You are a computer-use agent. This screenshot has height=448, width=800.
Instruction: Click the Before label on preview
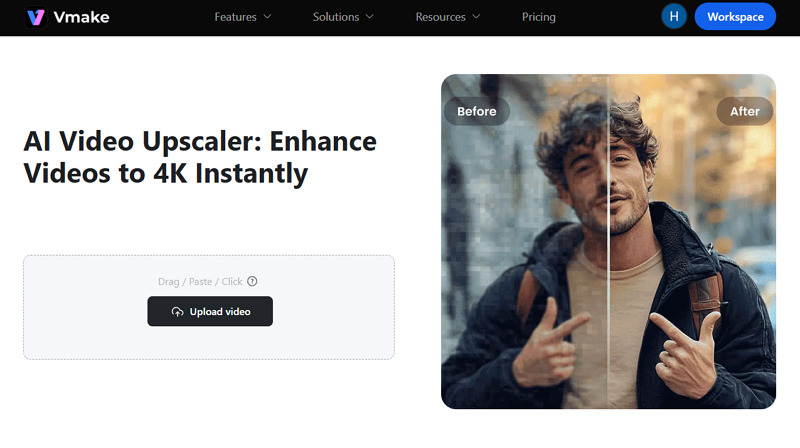point(477,111)
